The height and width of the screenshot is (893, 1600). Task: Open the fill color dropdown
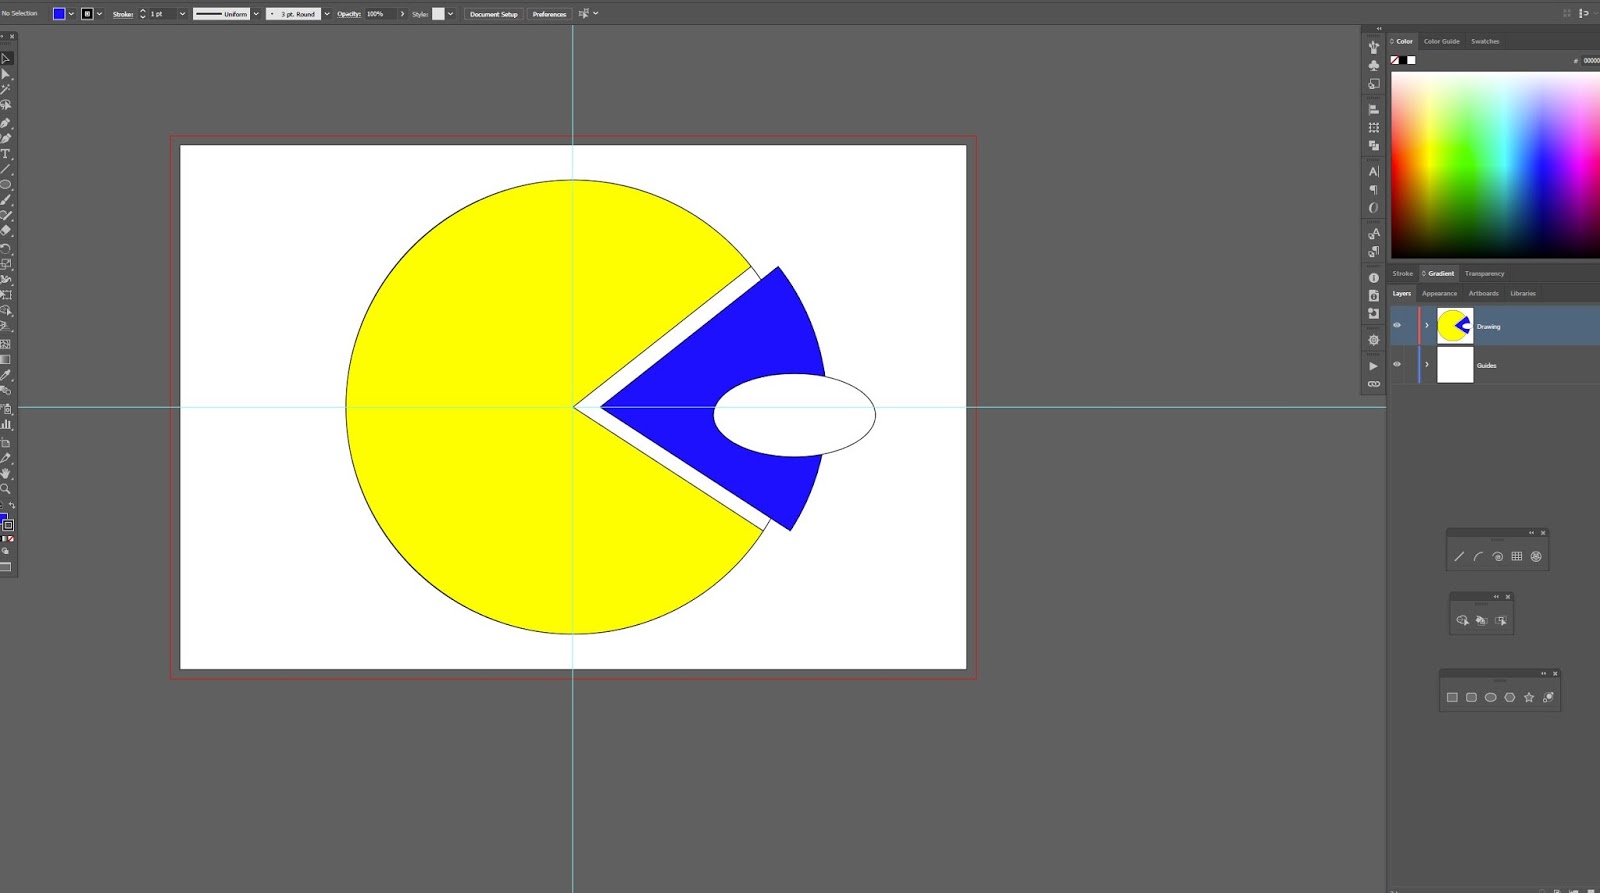(x=71, y=14)
